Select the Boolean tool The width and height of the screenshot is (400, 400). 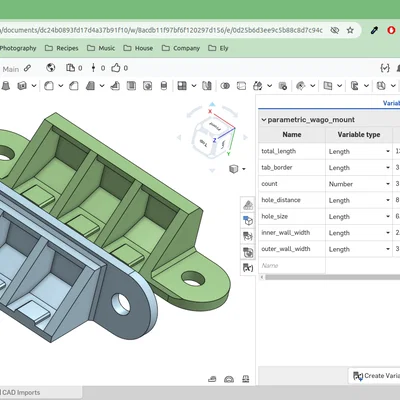pos(225,86)
